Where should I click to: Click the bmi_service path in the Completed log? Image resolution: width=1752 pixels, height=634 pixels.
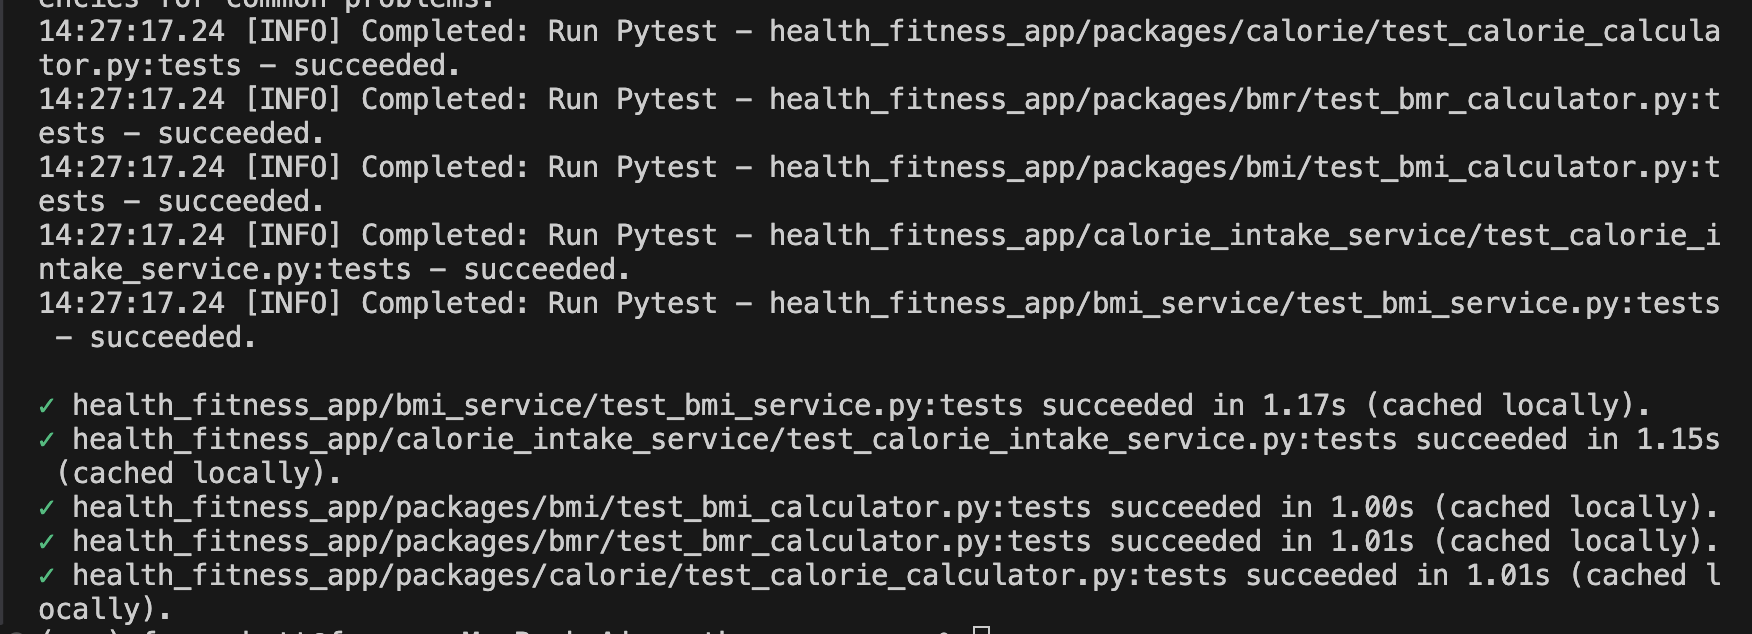coord(1244,304)
